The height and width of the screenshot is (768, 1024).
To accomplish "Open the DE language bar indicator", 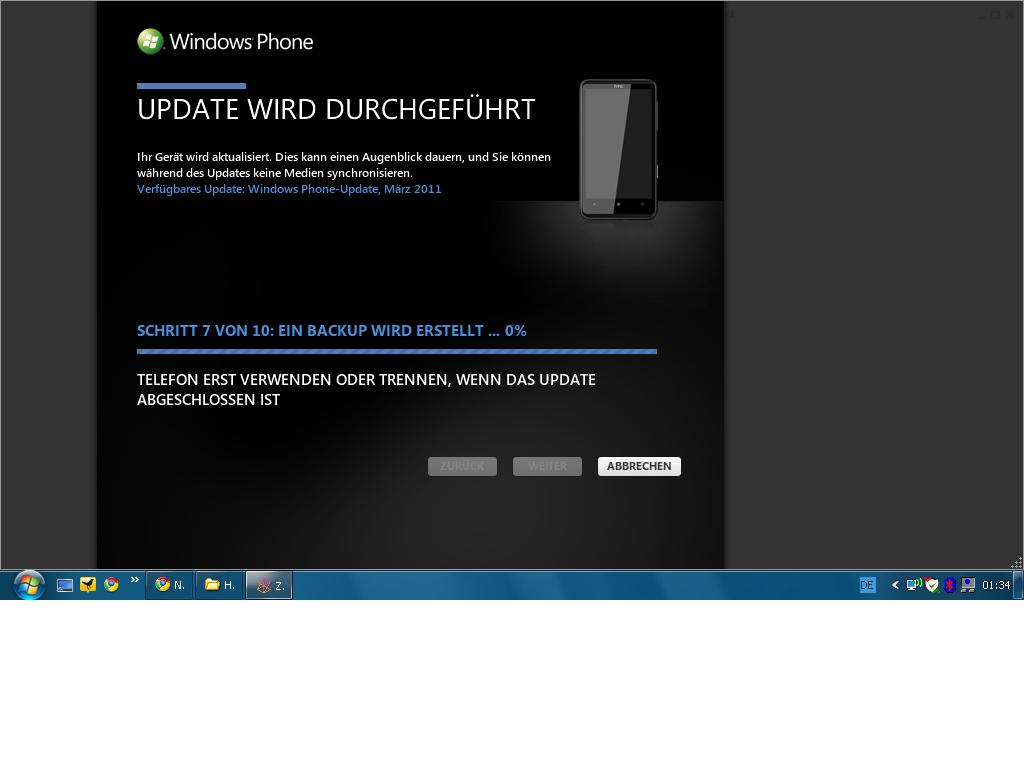I will 867,585.
